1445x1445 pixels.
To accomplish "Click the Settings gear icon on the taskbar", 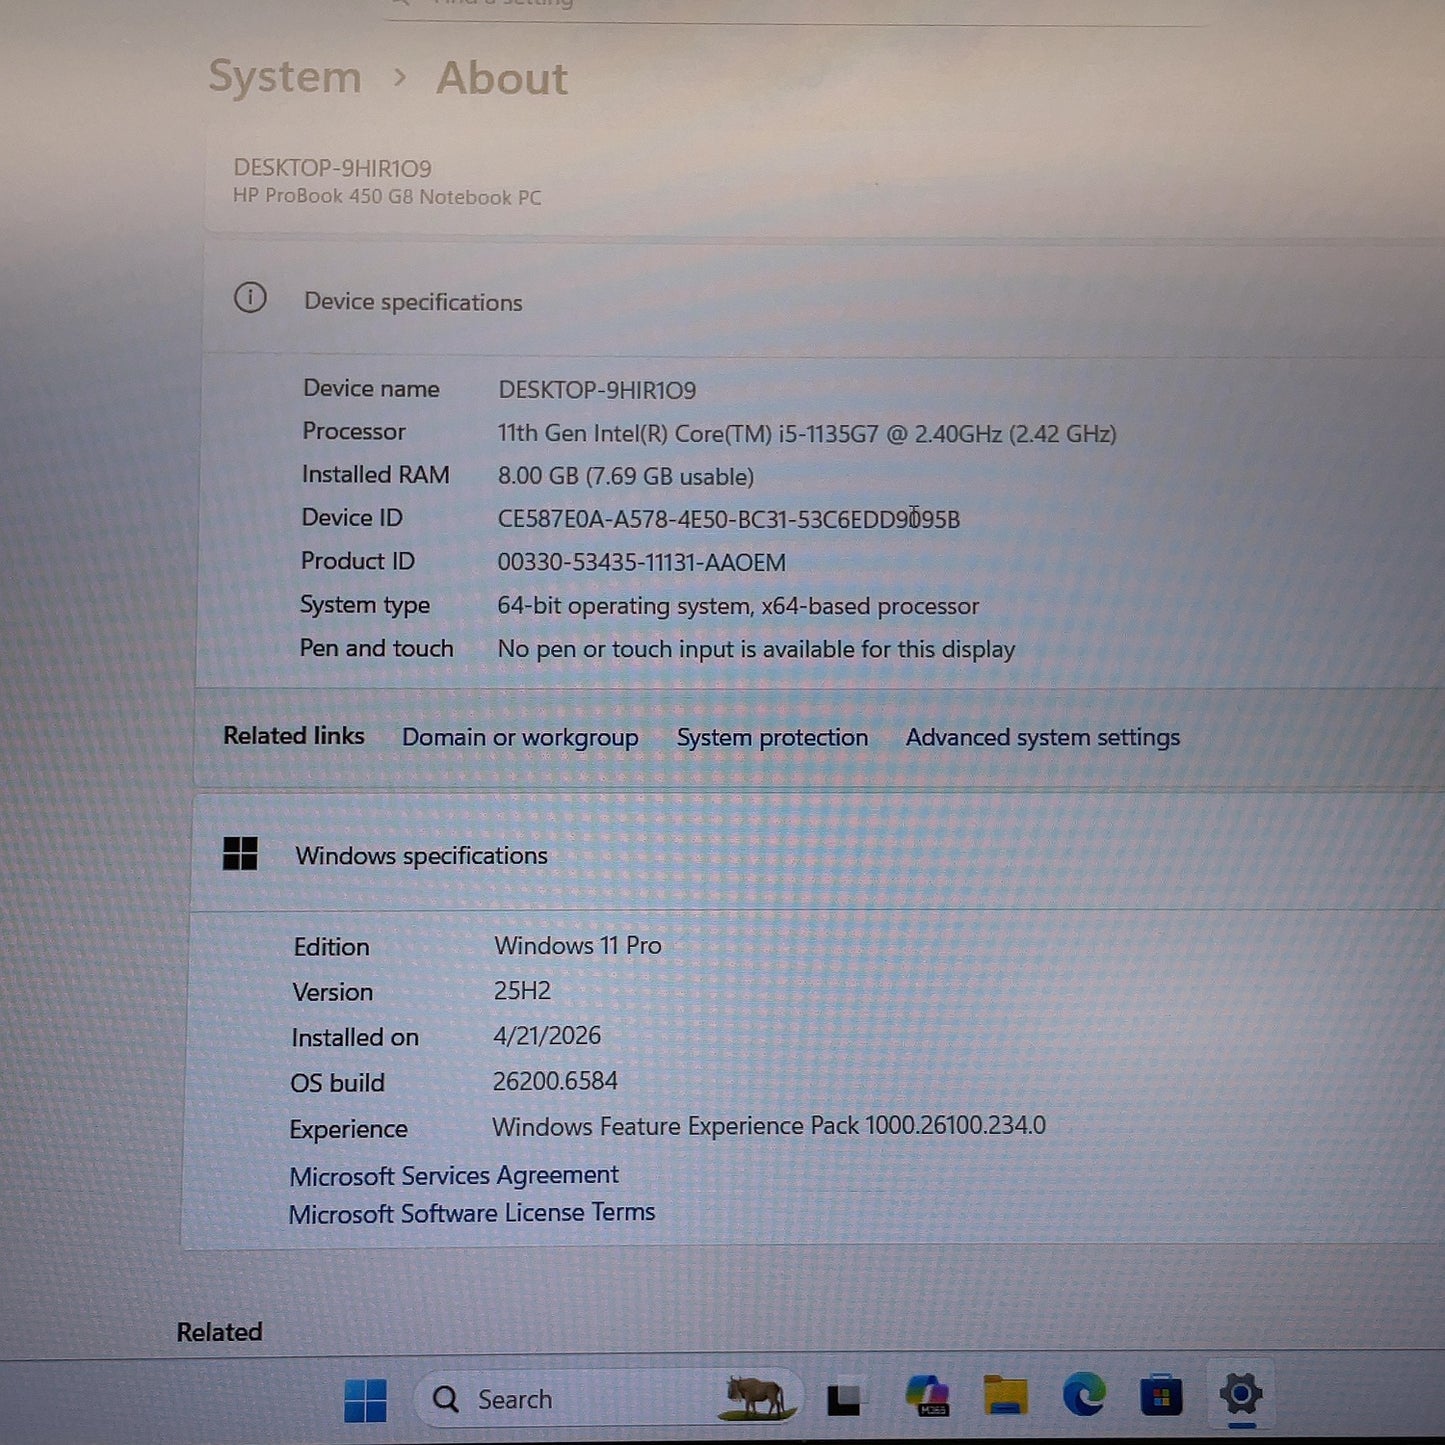I will [1240, 1393].
